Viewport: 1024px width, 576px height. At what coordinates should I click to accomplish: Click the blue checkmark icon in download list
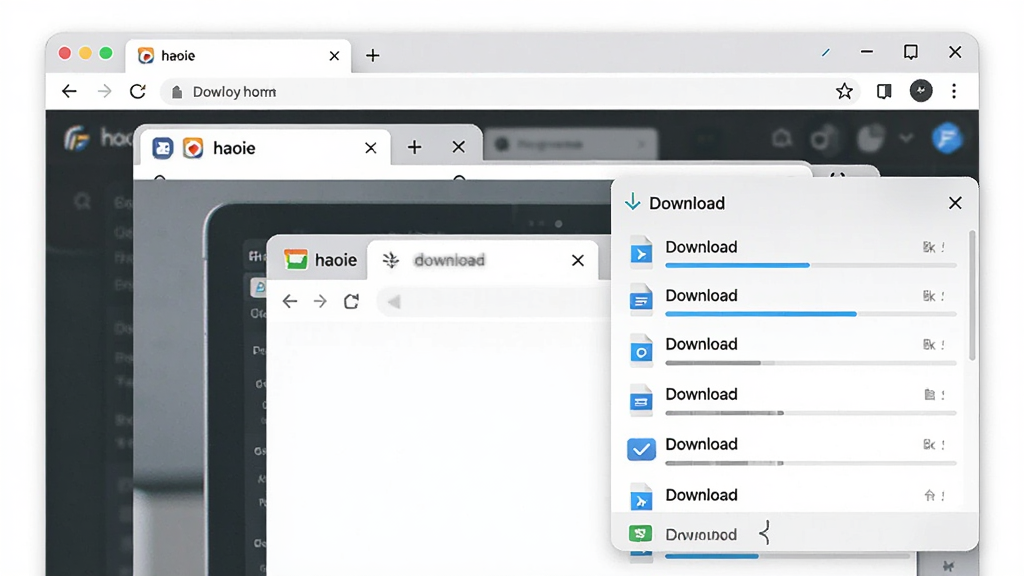(x=641, y=449)
